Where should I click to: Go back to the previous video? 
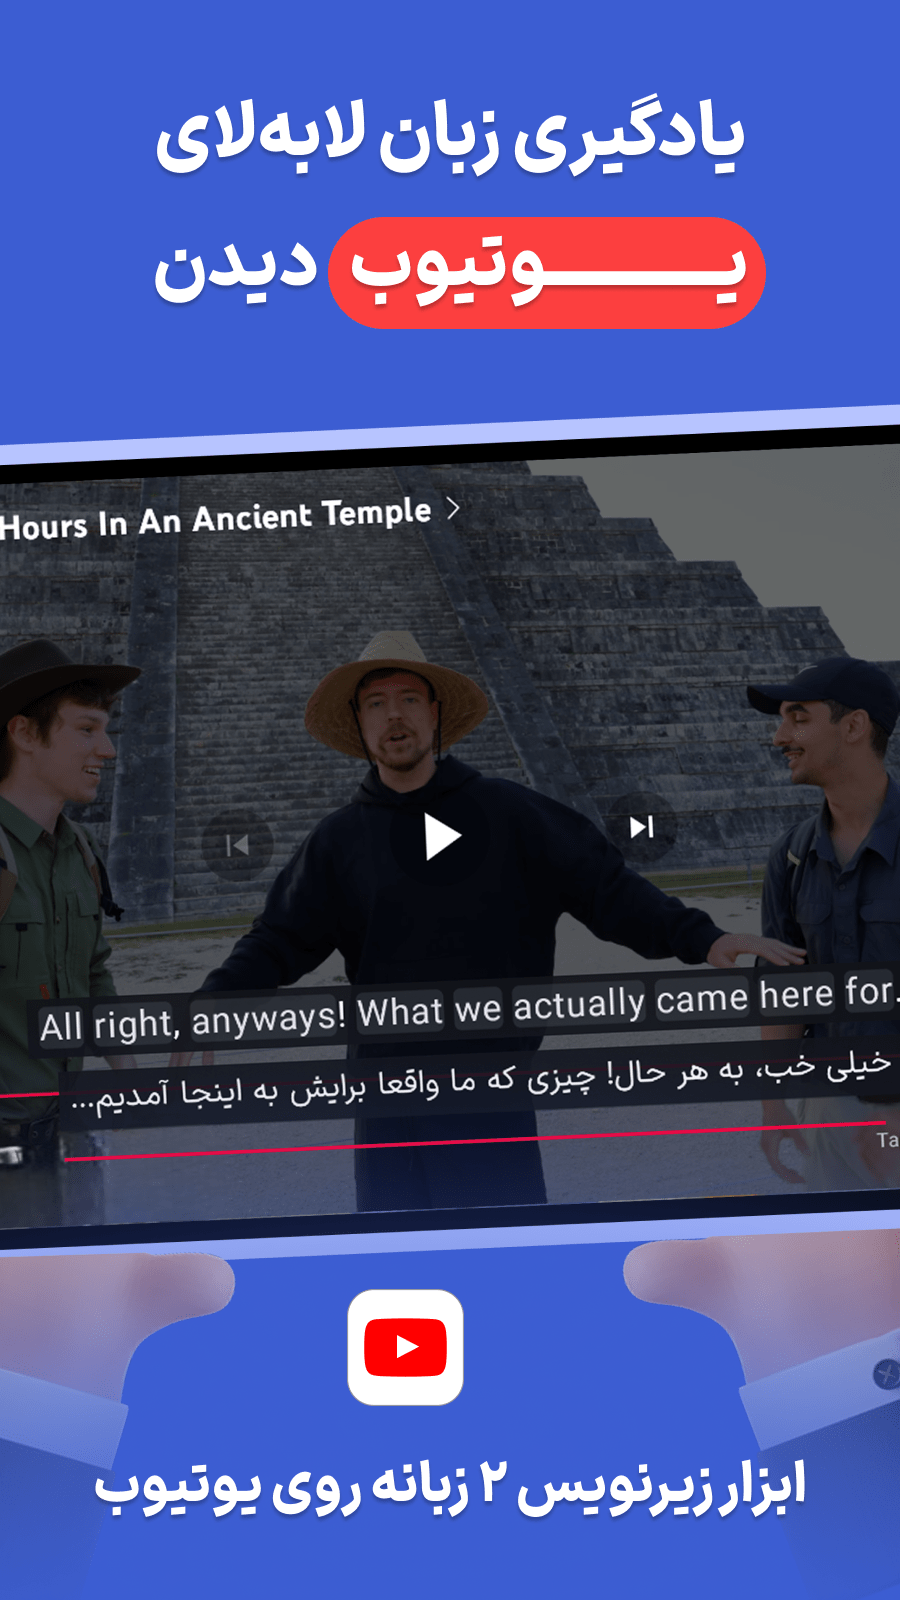coord(237,846)
